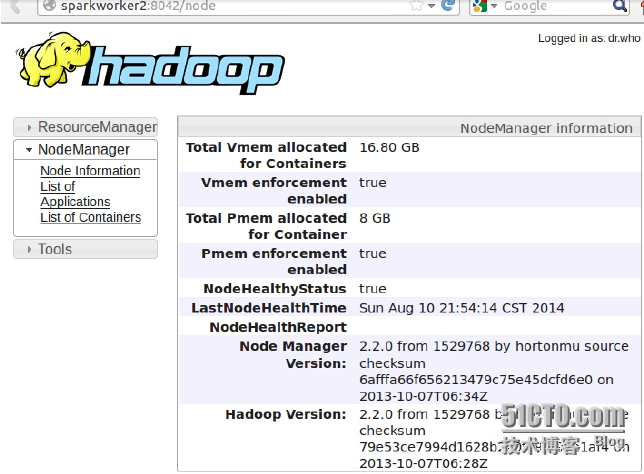The width and height of the screenshot is (644, 474).
Task: Bookmark page with the star icon
Action: coord(416,5)
